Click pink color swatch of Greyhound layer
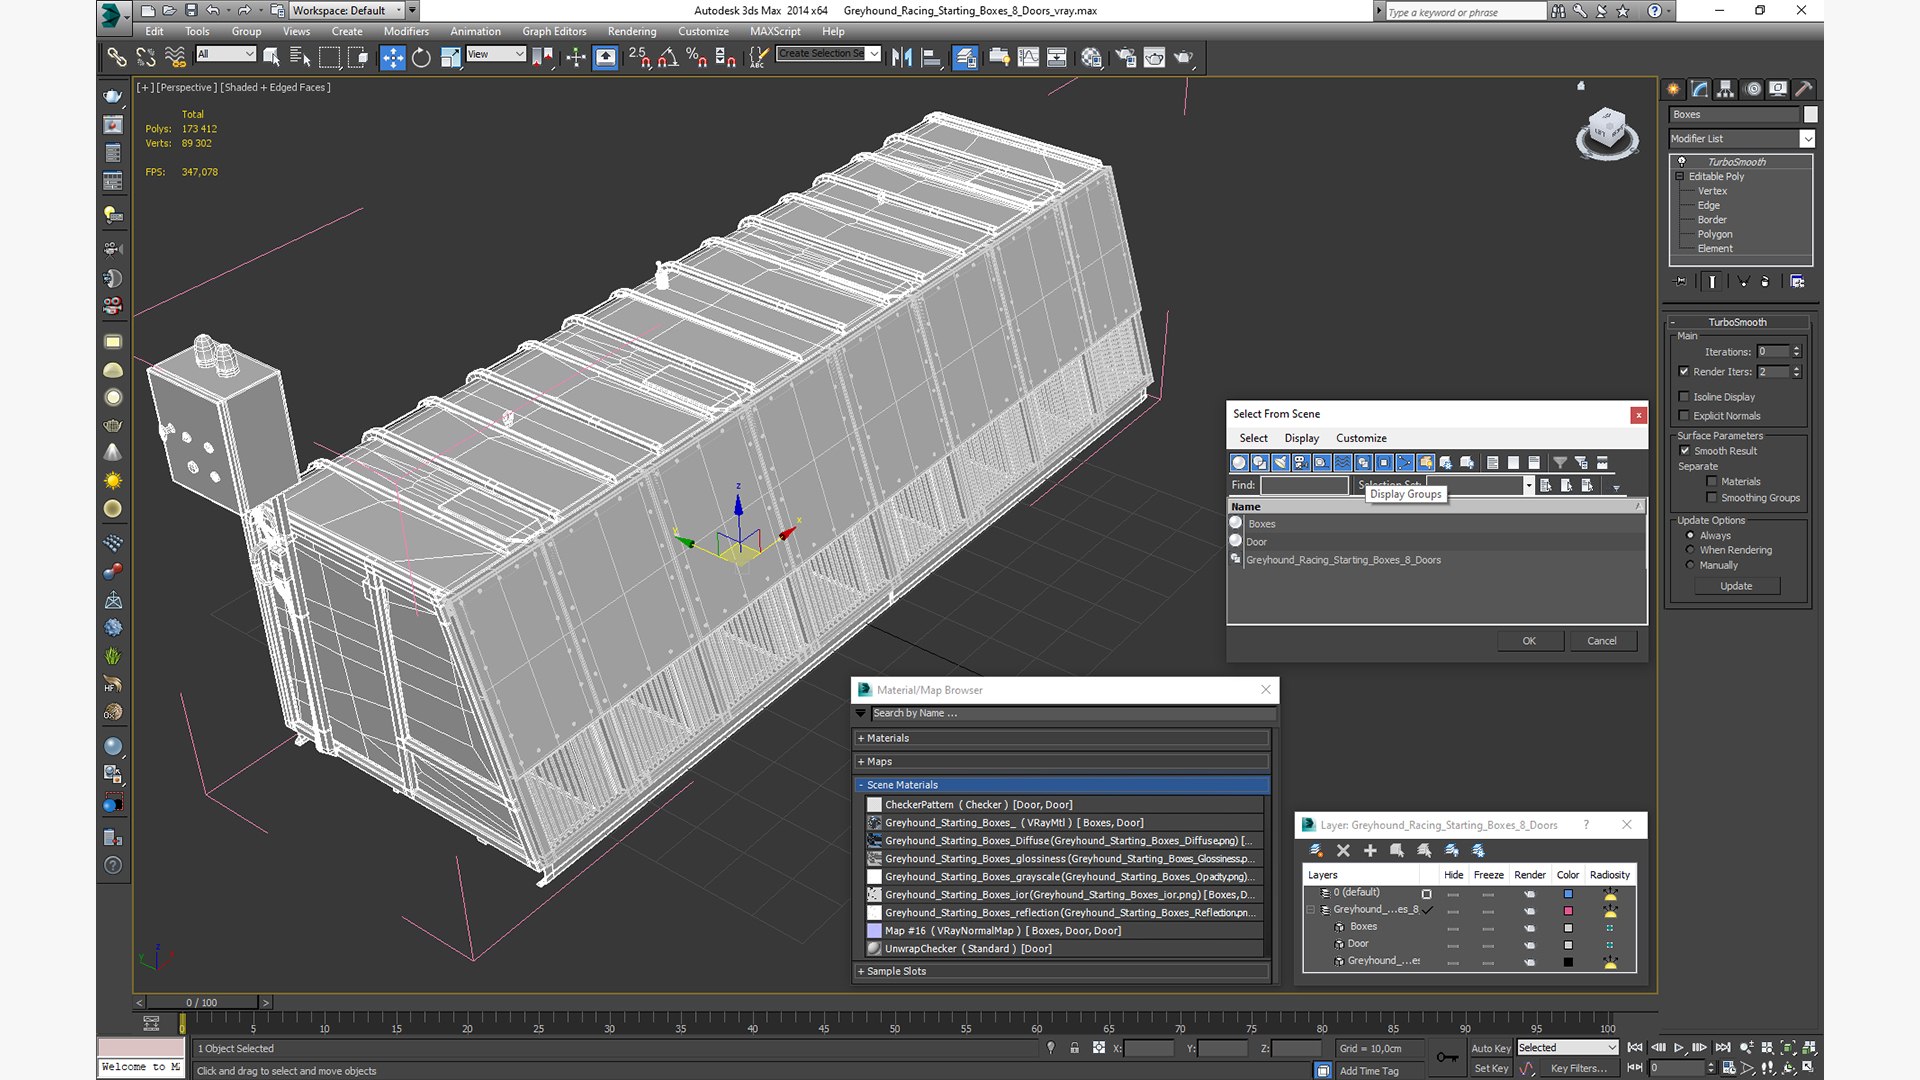 pyautogui.click(x=1568, y=911)
